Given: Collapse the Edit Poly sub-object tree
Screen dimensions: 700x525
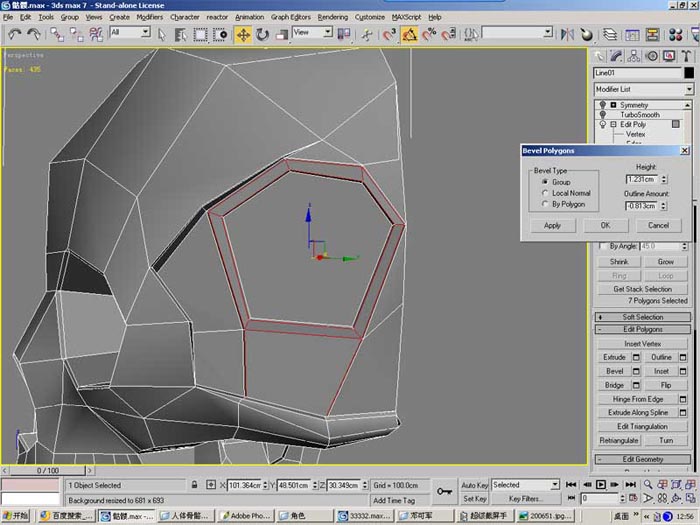Looking at the screenshot, I should 613,125.
